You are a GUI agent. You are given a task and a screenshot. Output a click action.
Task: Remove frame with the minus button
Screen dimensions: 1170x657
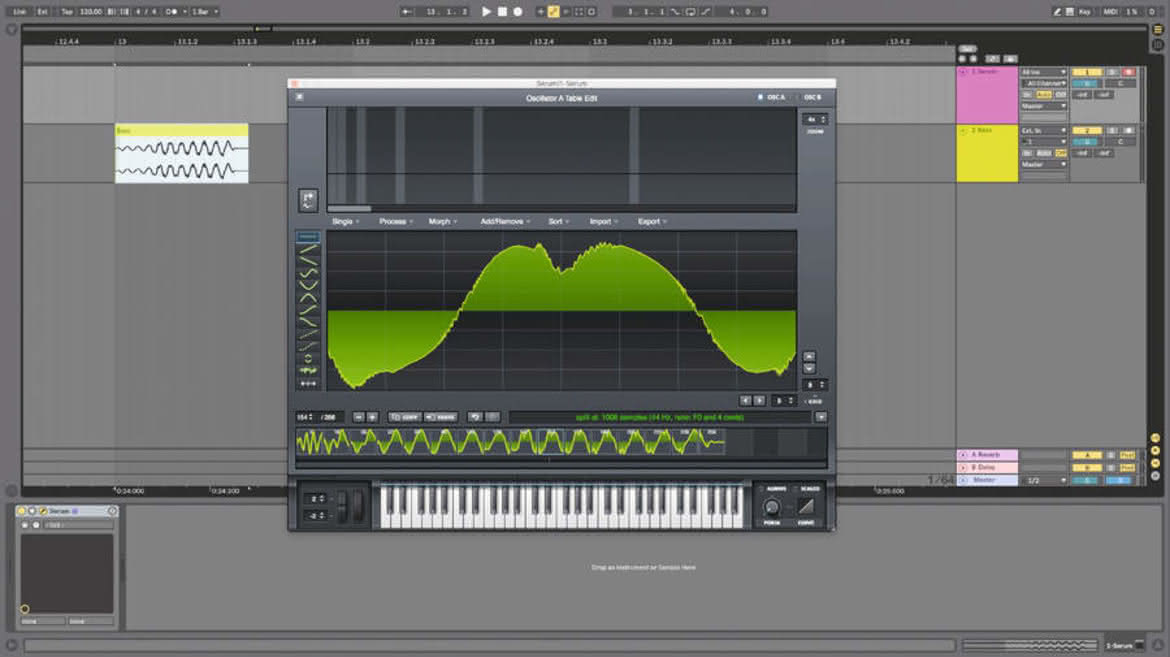pos(359,417)
